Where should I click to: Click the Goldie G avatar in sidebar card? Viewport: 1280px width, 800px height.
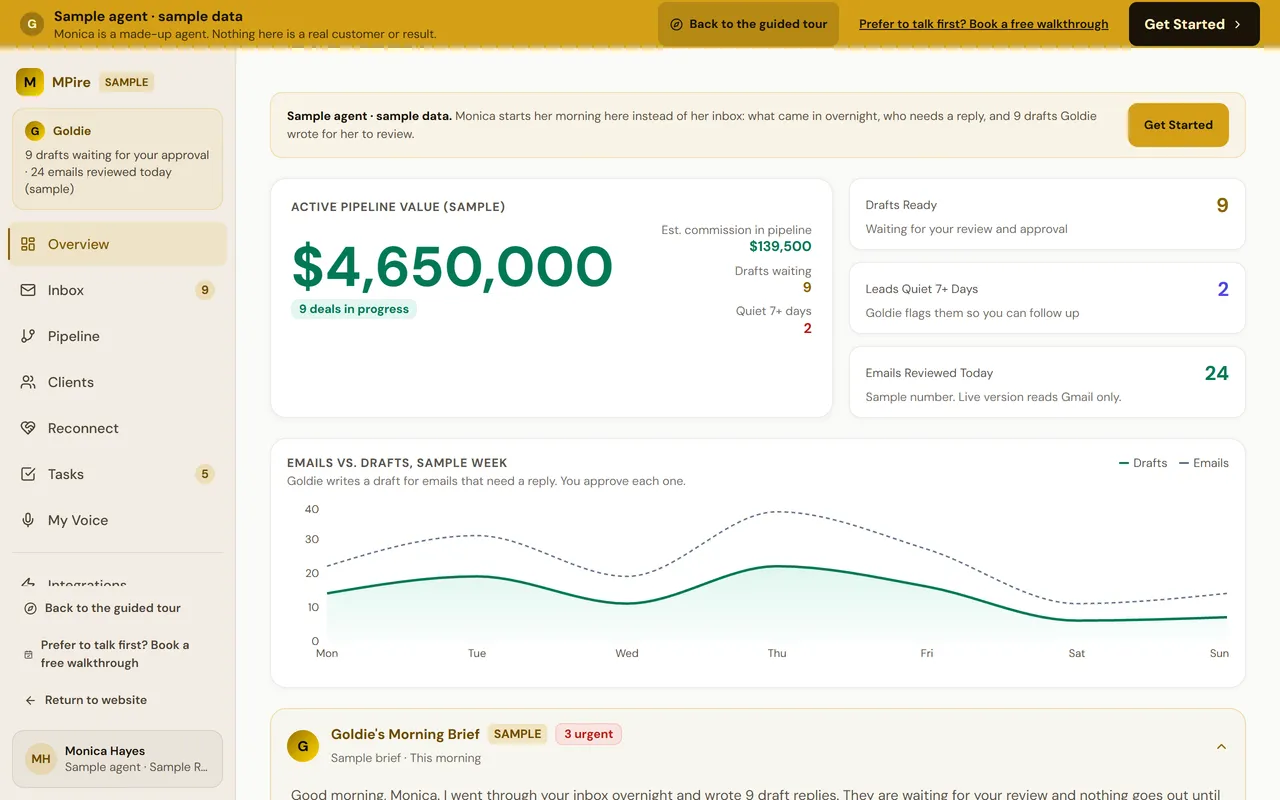click(x=35, y=131)
